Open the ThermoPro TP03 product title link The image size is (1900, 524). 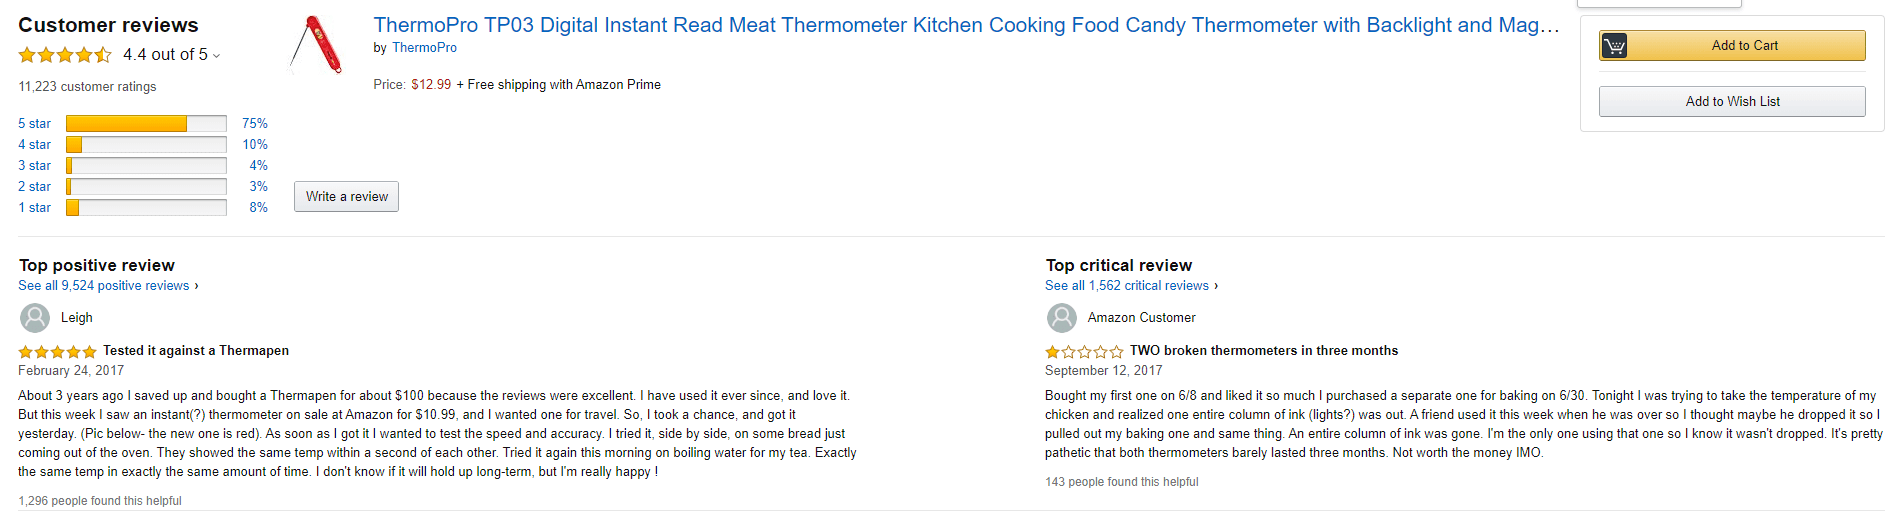(x=966, y=26)
